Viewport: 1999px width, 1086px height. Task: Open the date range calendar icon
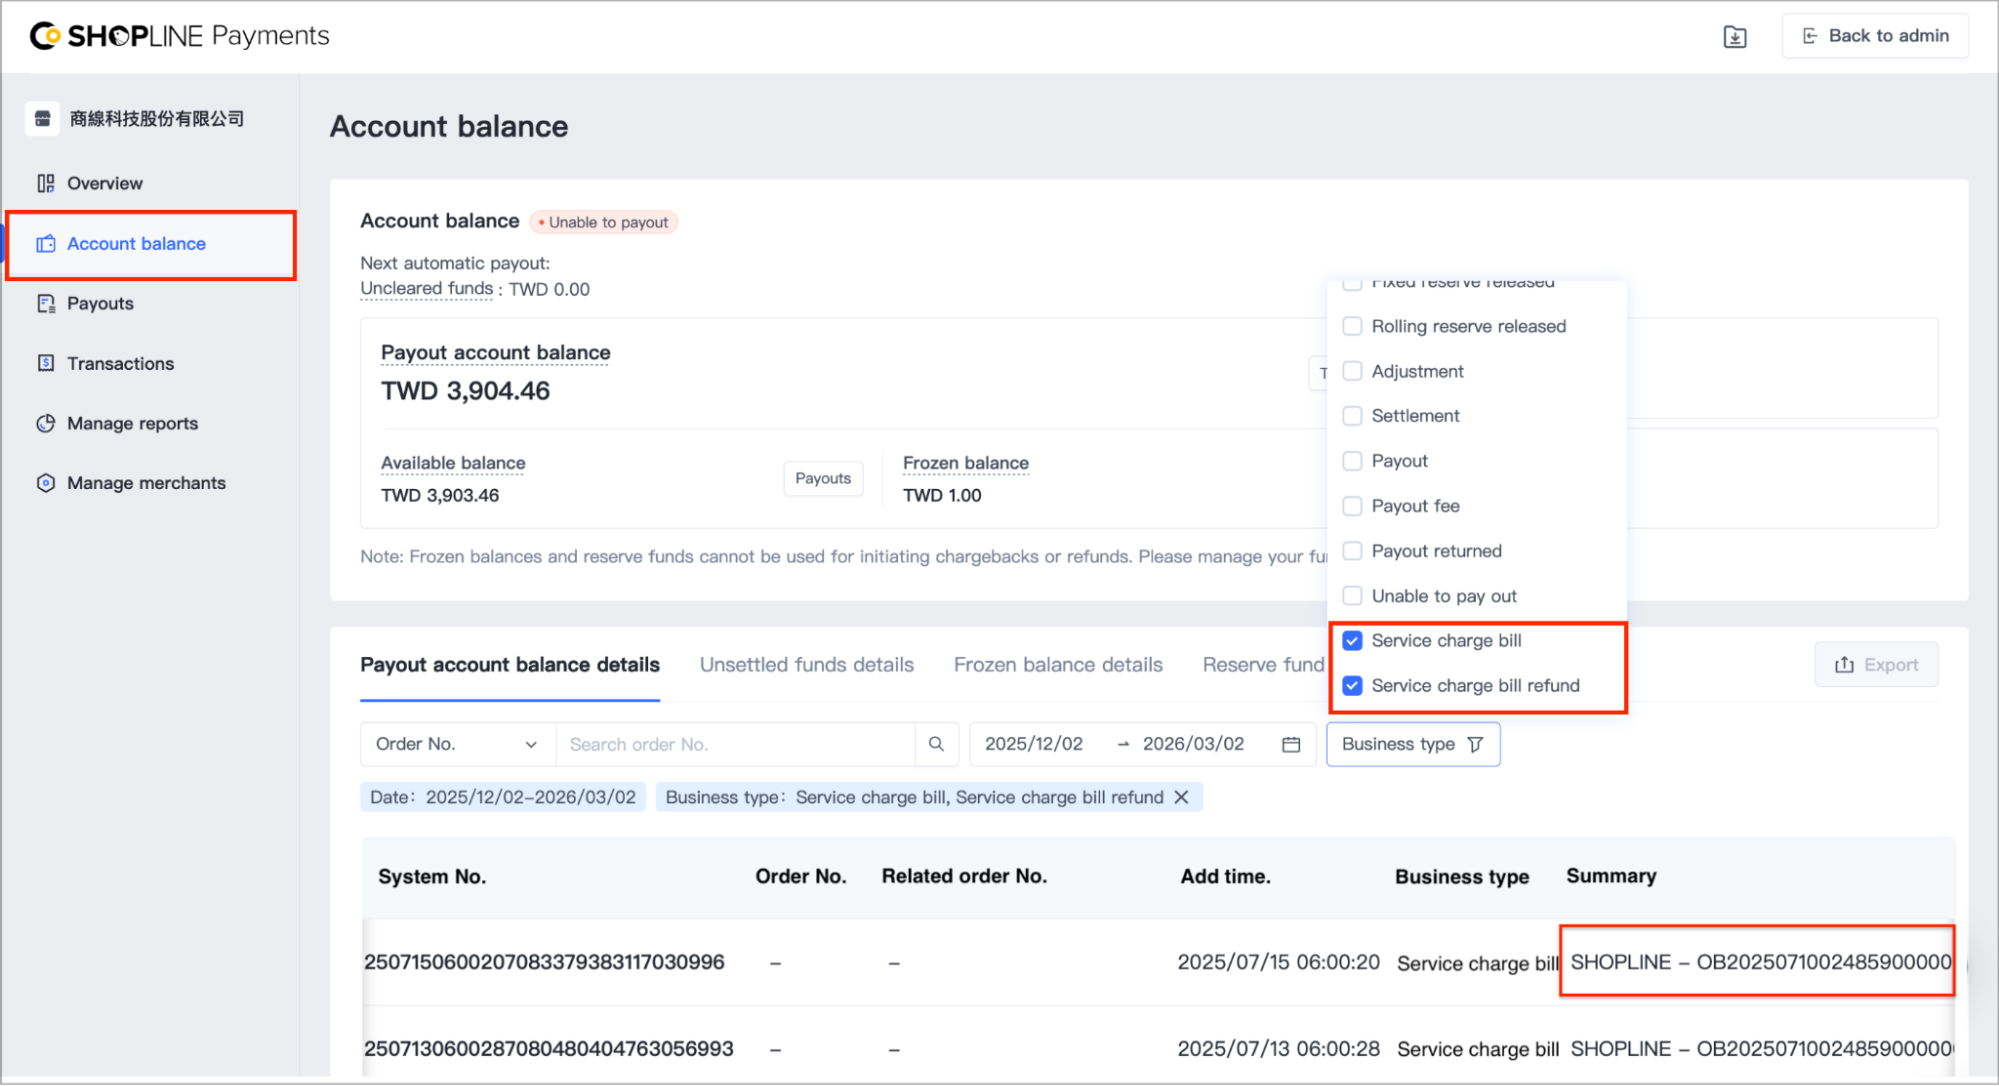point(1291,744)
